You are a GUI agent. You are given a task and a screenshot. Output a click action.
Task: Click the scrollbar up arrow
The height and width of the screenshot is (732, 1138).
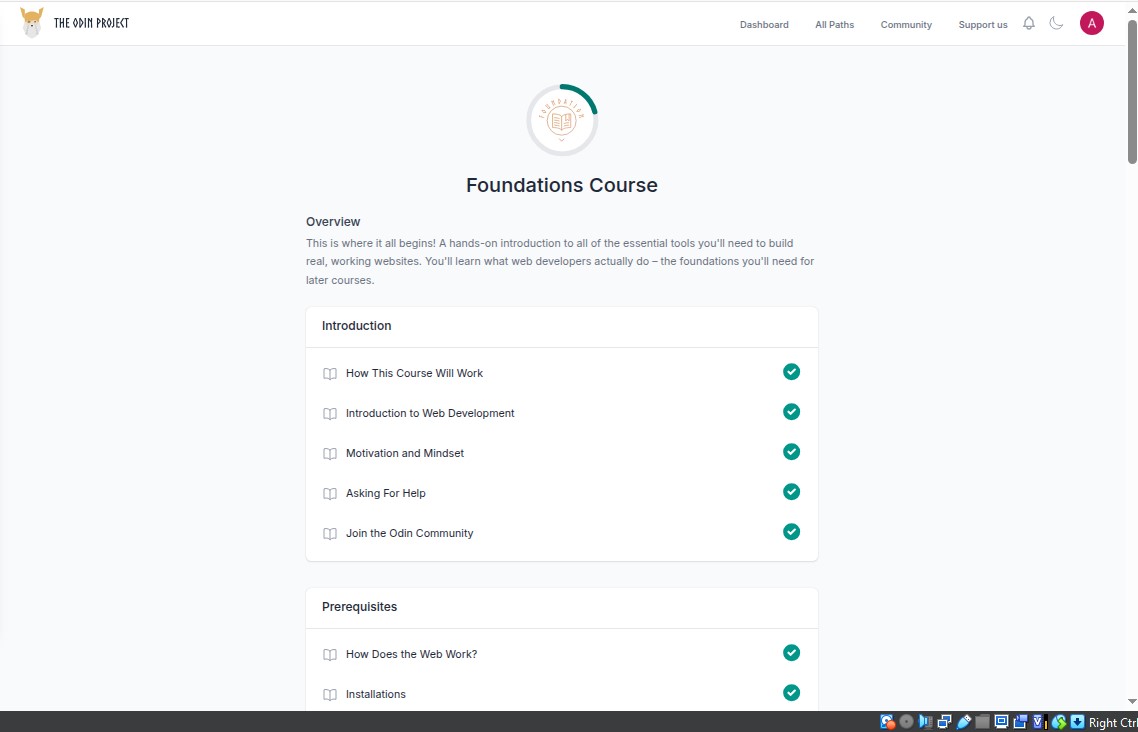[x=1131, y=9]
